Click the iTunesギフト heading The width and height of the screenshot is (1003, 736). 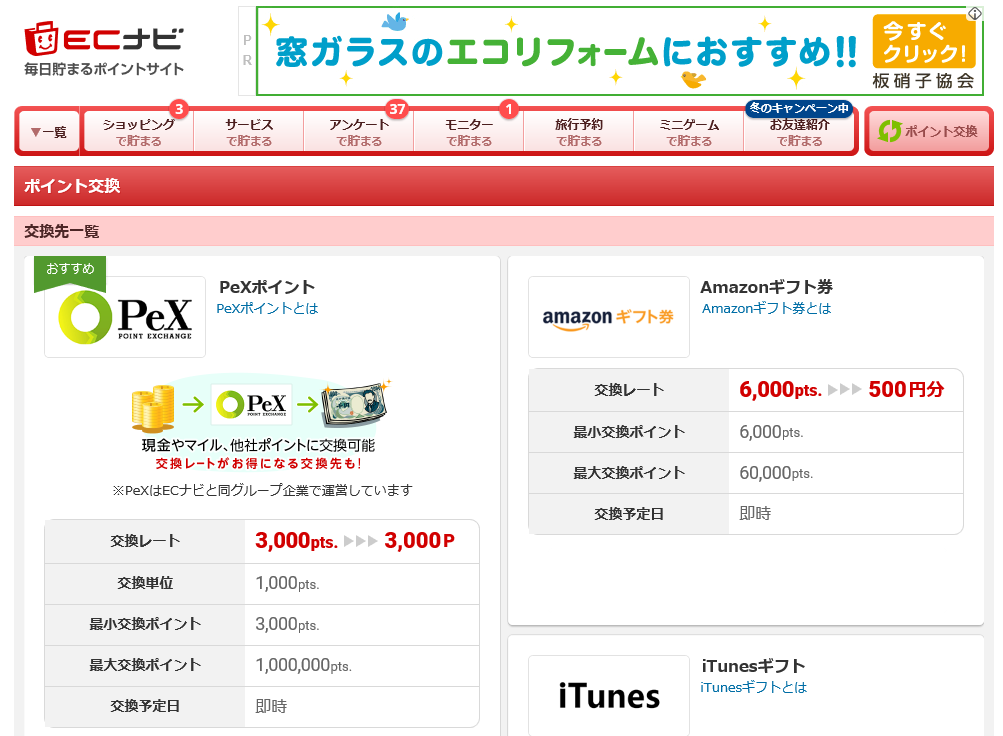tap(754, 666)
